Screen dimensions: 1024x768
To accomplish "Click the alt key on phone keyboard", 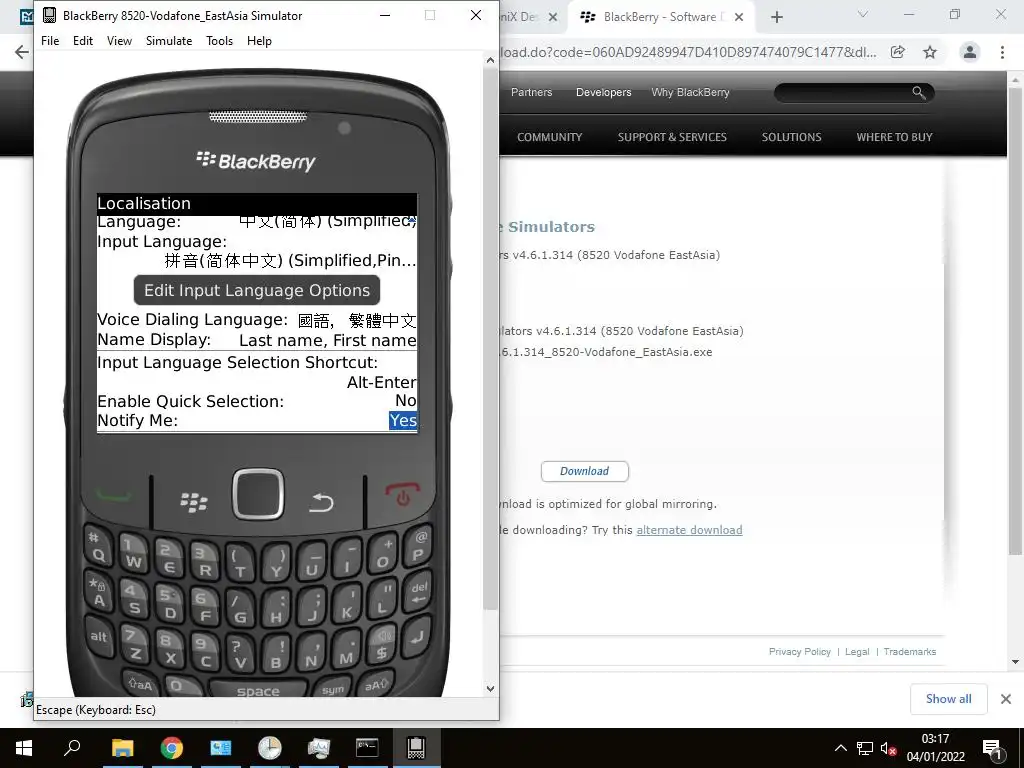I will click(99, 637).
